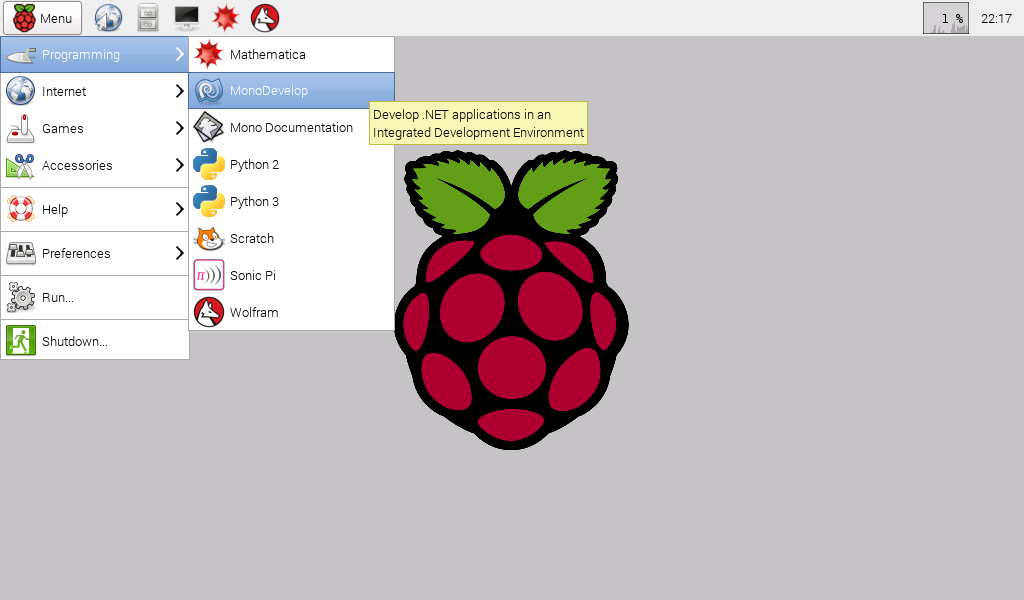Open the Terminal monitor icon in the taskbar
Screen dimensions: 1024x600
click(x=187, y=18)
